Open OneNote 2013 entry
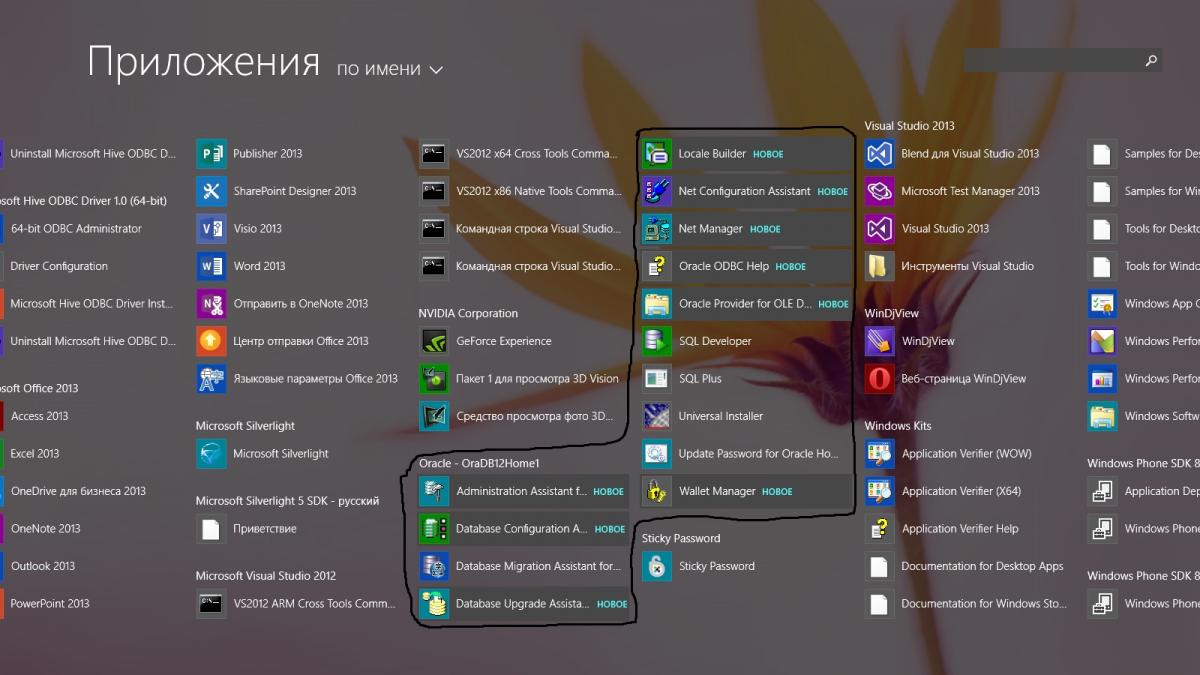 46,529
